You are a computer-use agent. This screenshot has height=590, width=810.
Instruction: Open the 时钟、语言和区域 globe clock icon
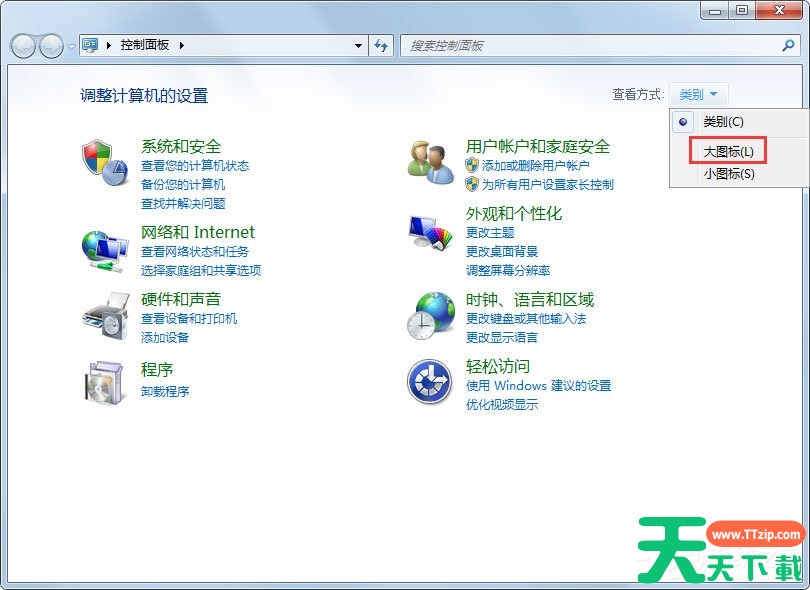click(431, 316)
